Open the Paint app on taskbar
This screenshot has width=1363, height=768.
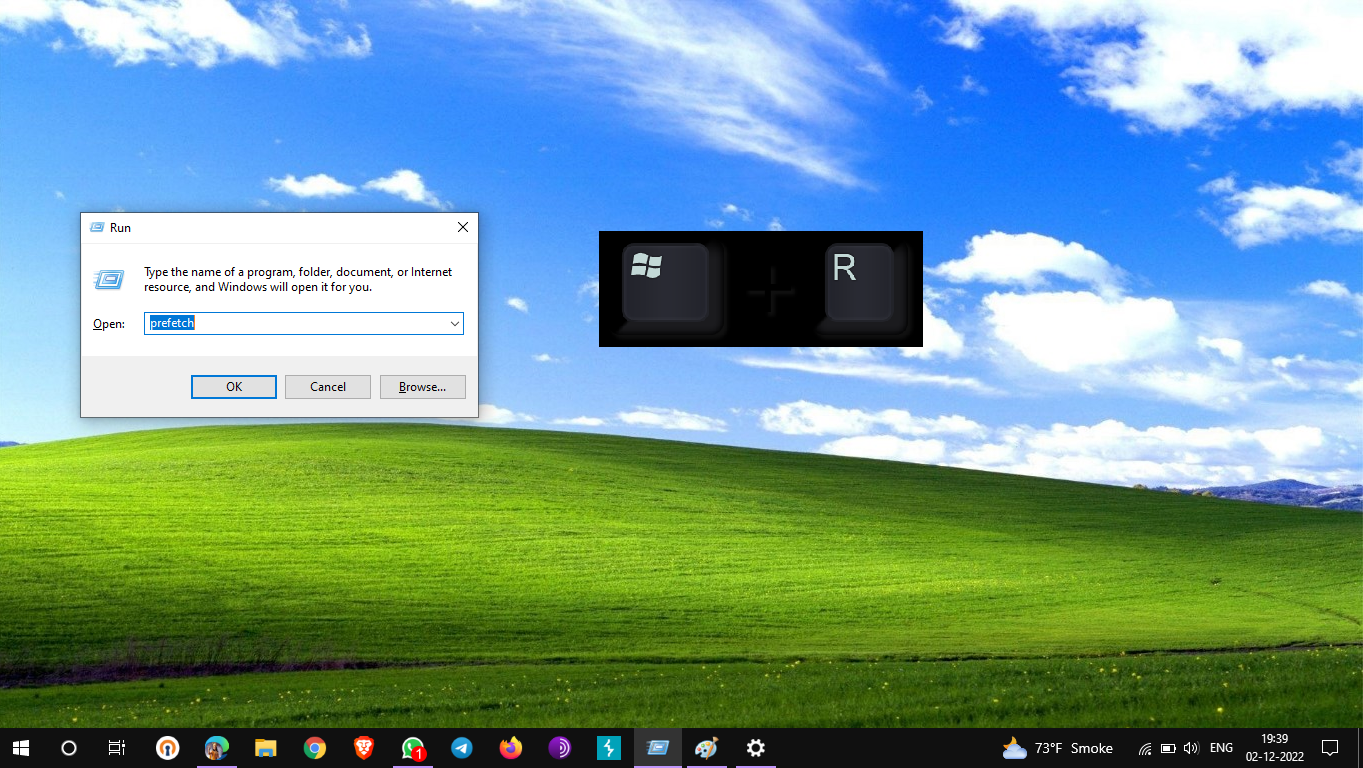click(707, 748)
